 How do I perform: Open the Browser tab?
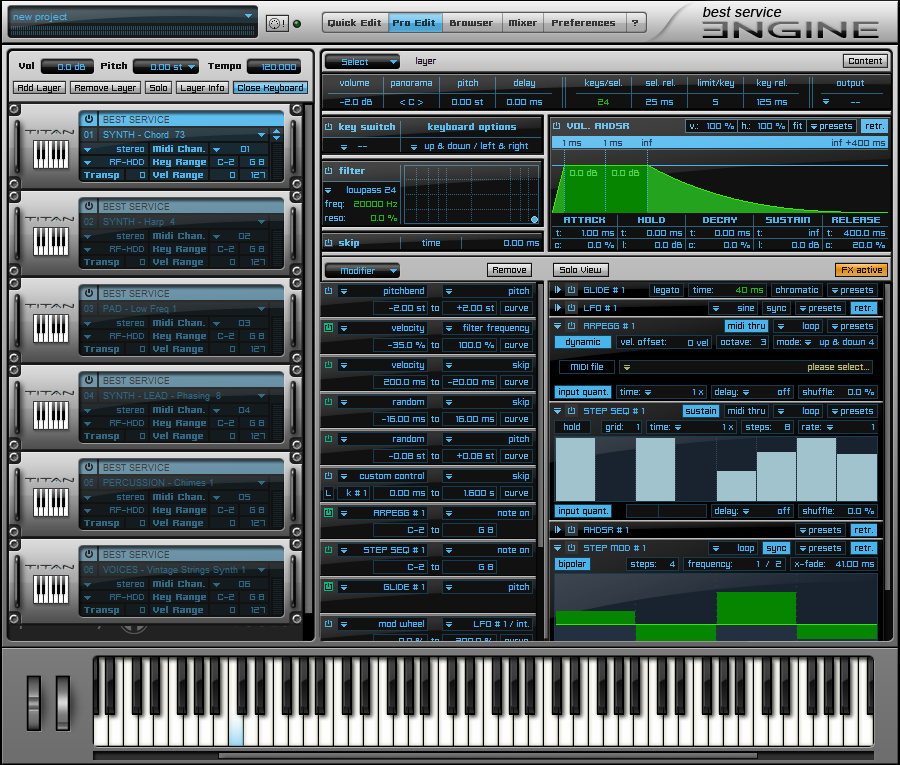(471, 23)
